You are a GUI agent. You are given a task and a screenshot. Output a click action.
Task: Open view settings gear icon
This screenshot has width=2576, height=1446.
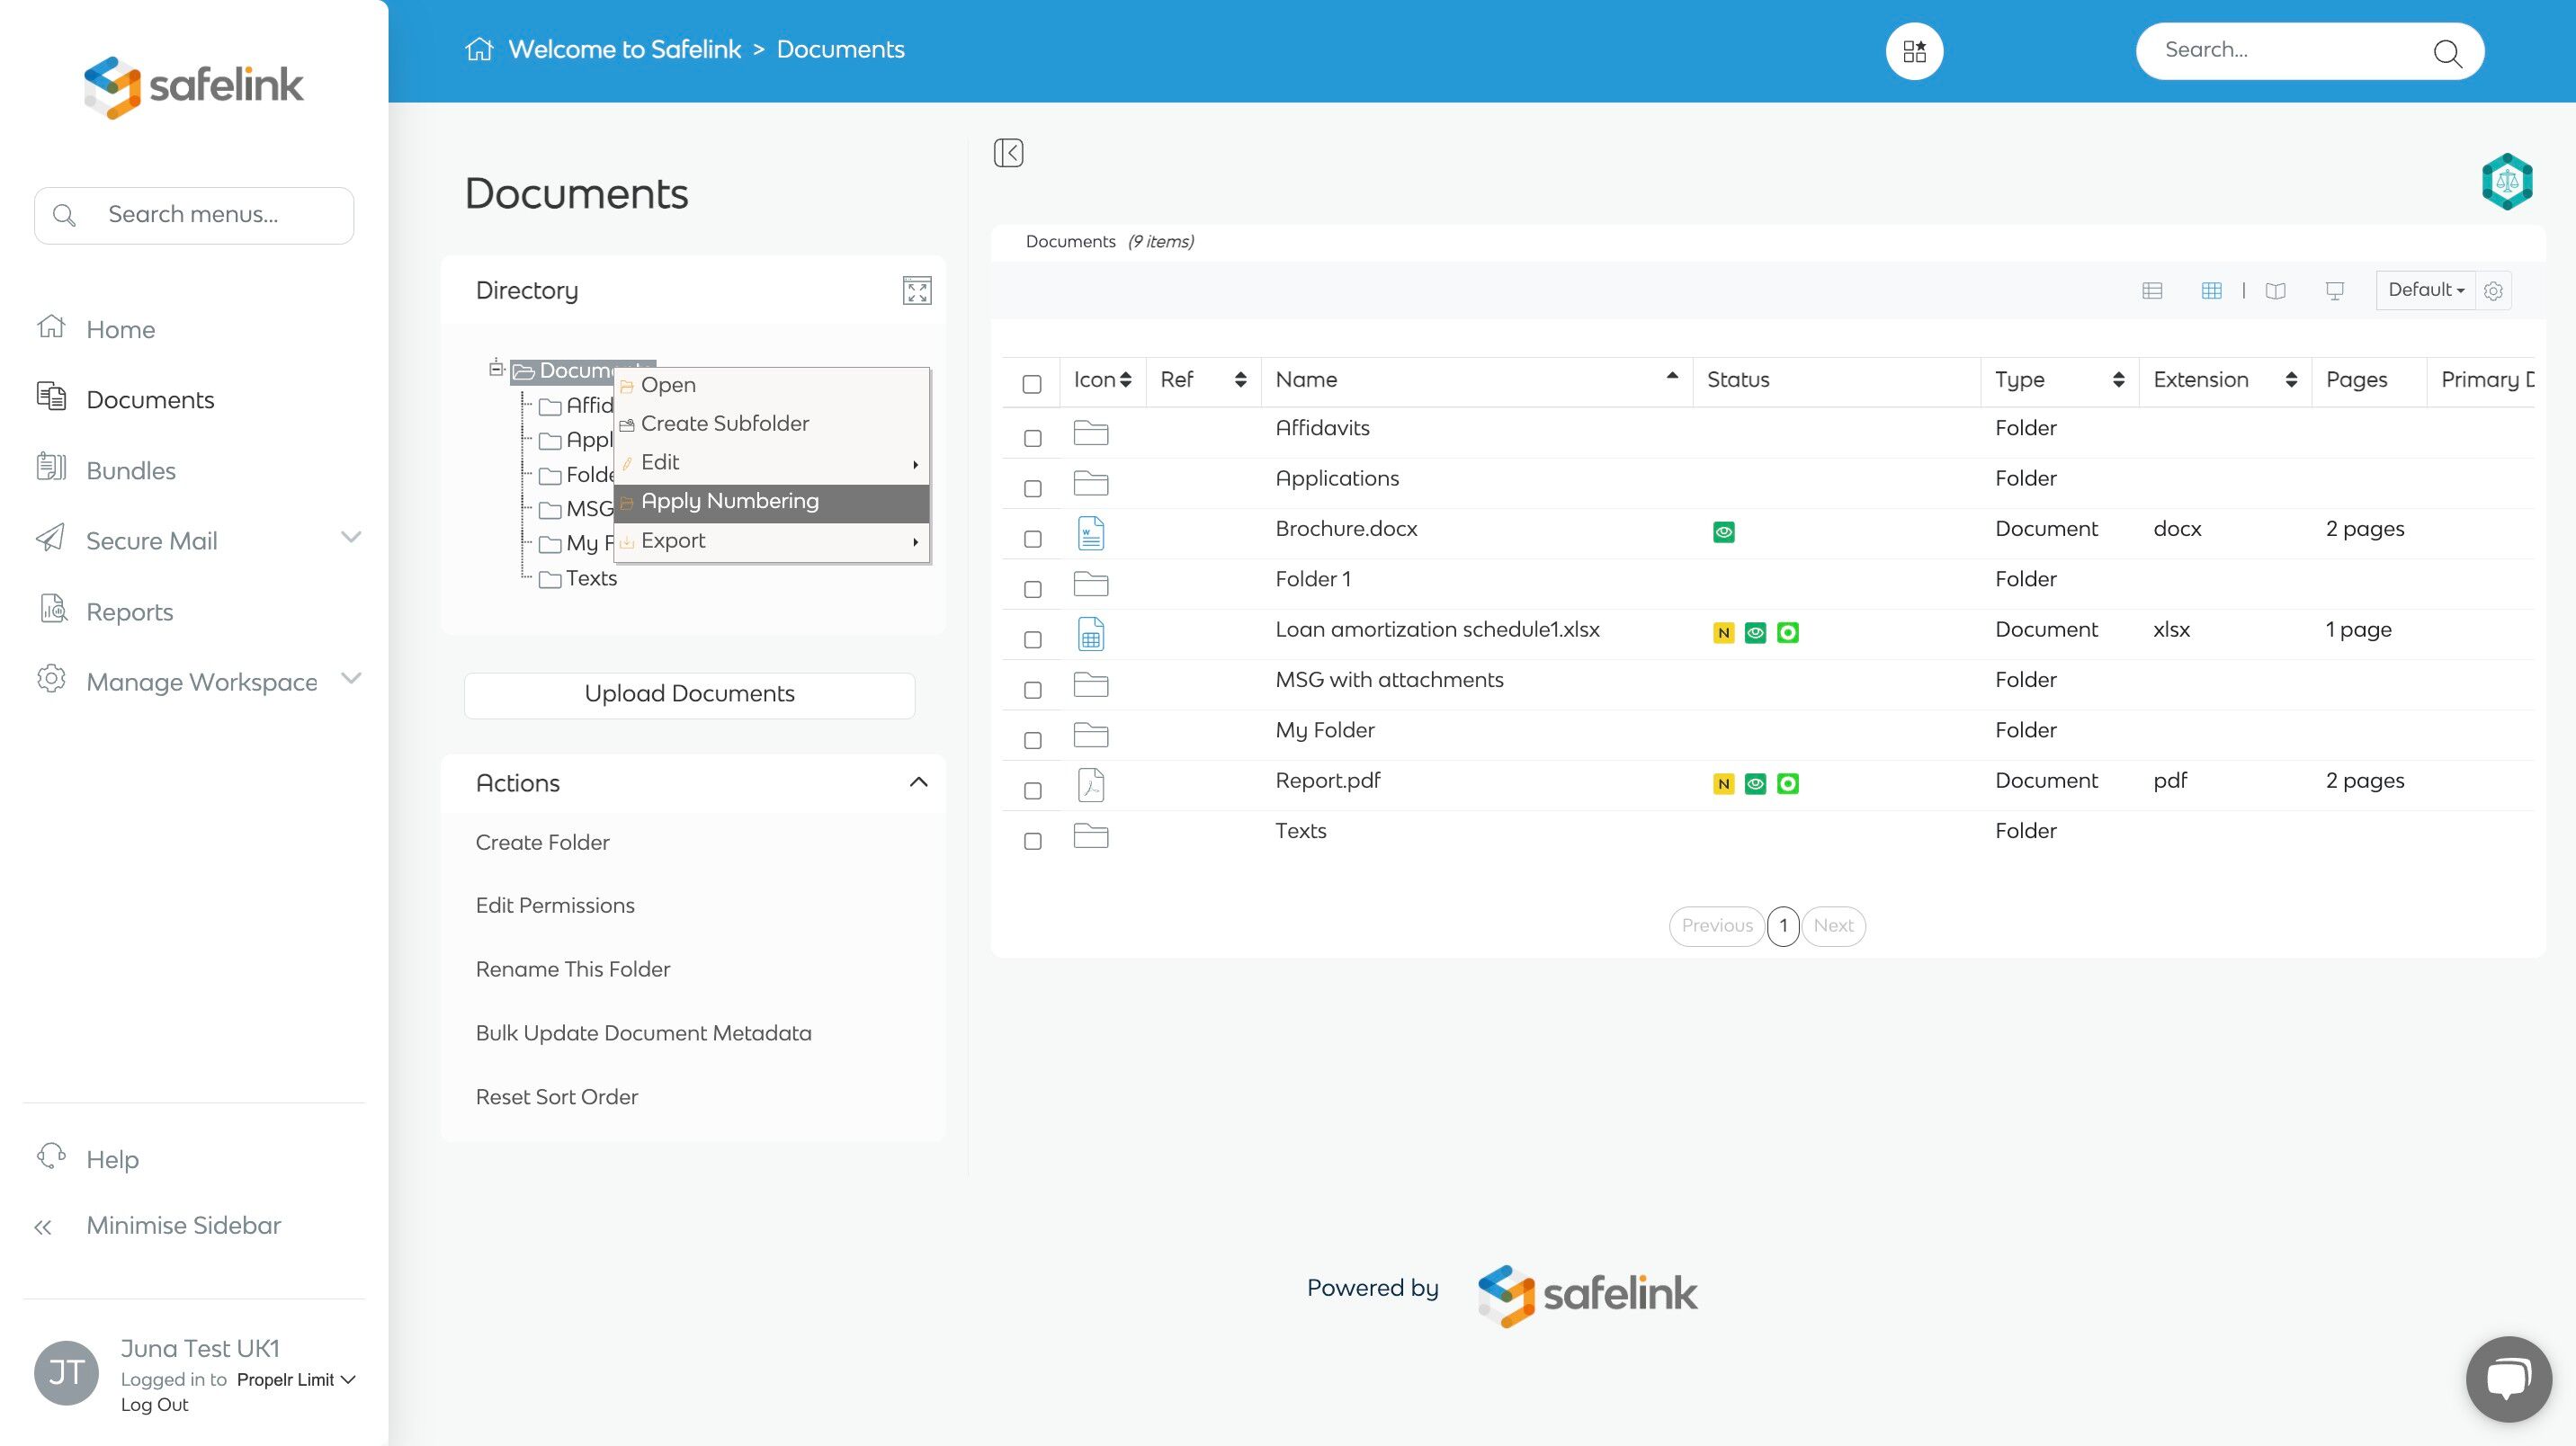click(2493, 291)
